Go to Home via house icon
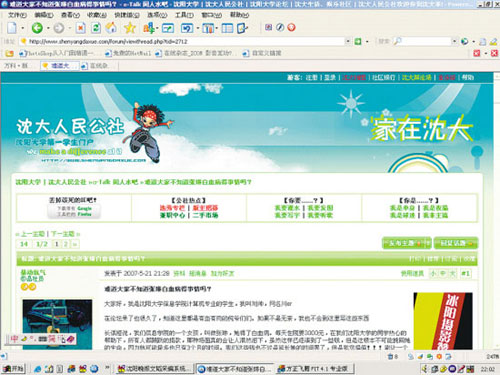 111,28
